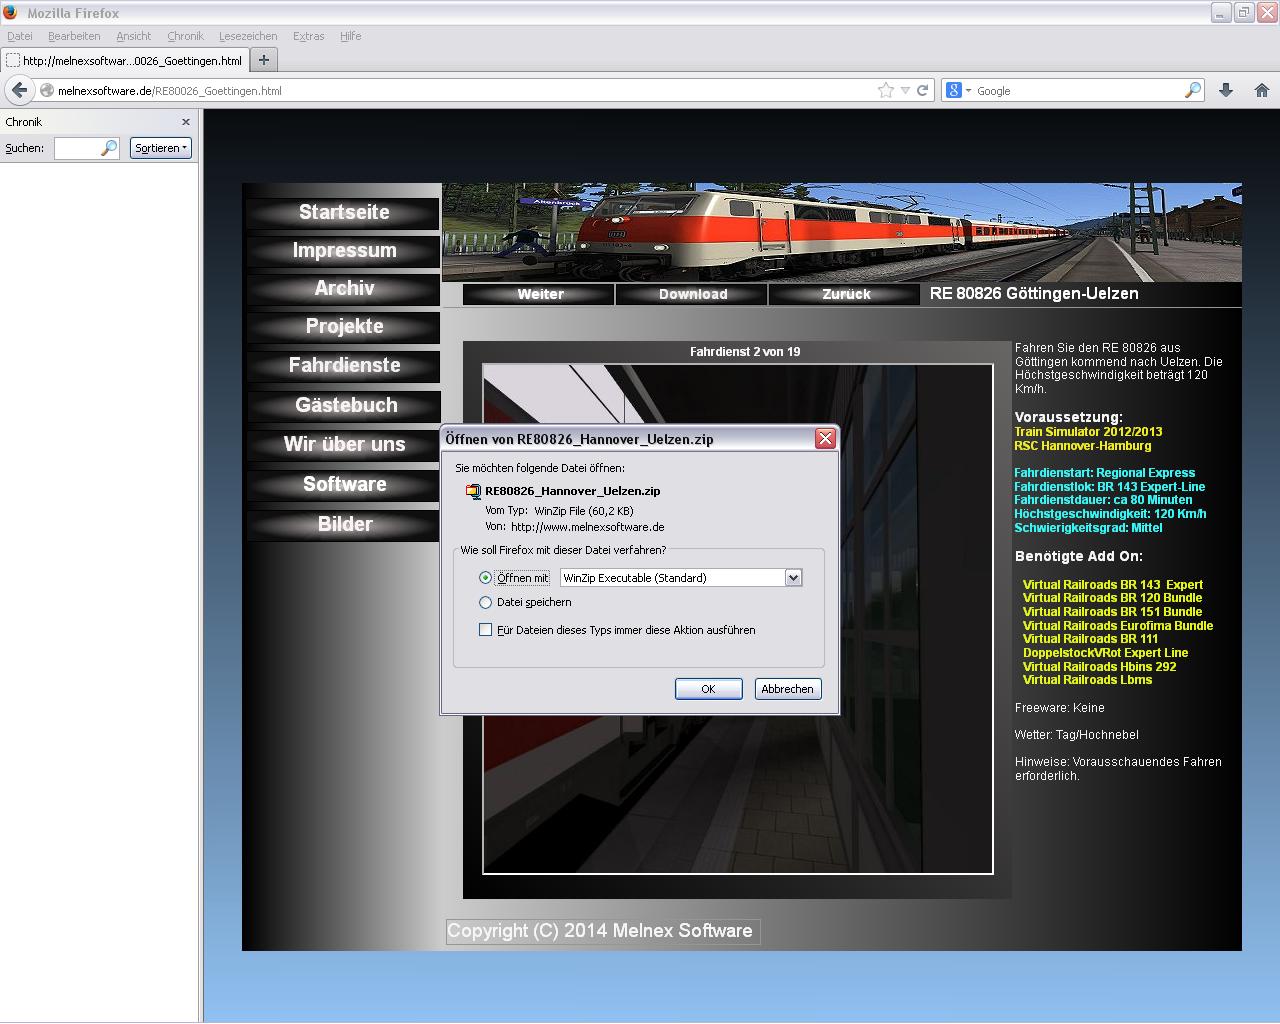
Task: Open the Bilder page link
Action: [343, 524]
